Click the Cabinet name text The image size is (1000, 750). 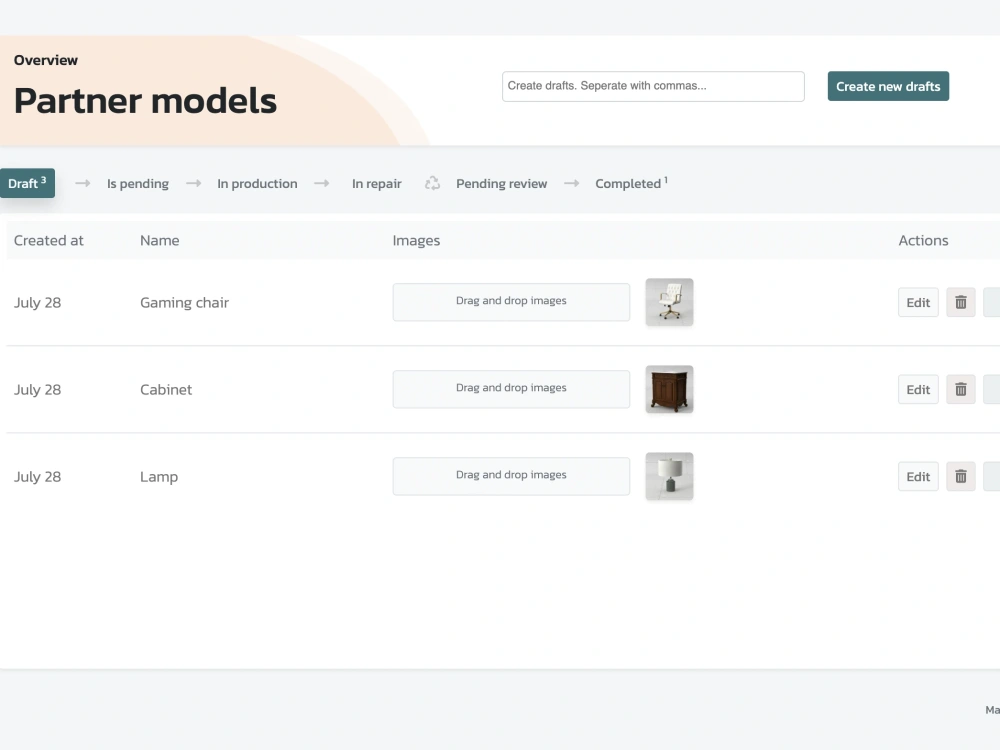(x=166, y=390)
